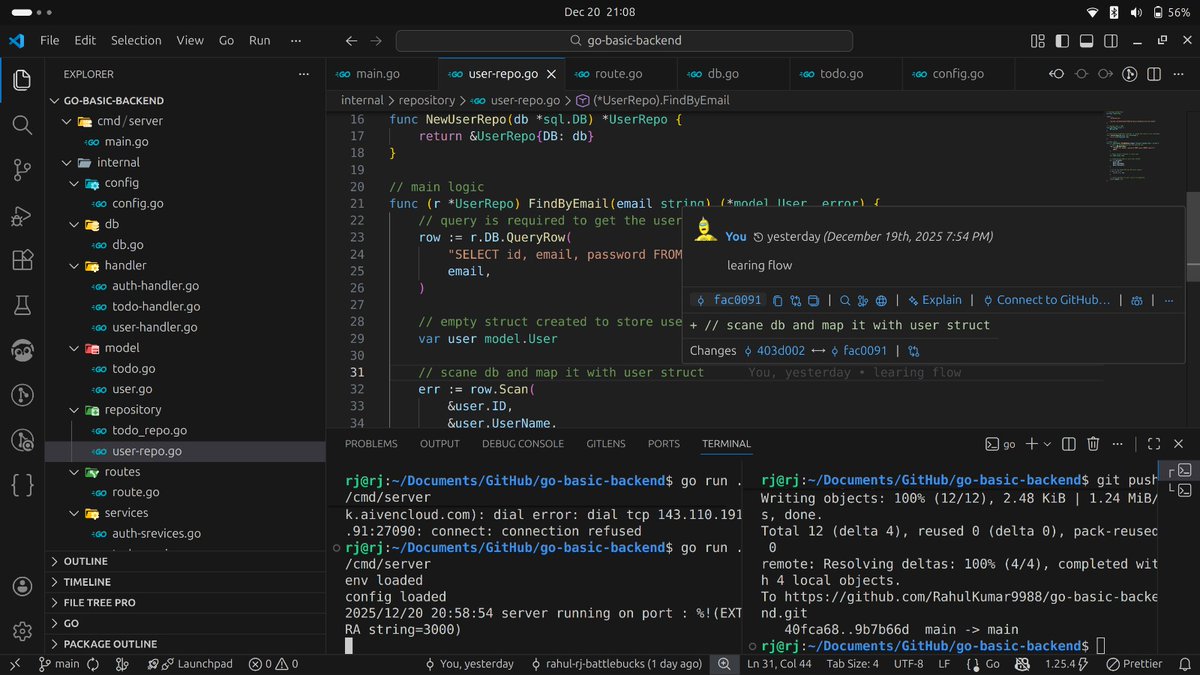Collapse the model folder

[185, 348]
